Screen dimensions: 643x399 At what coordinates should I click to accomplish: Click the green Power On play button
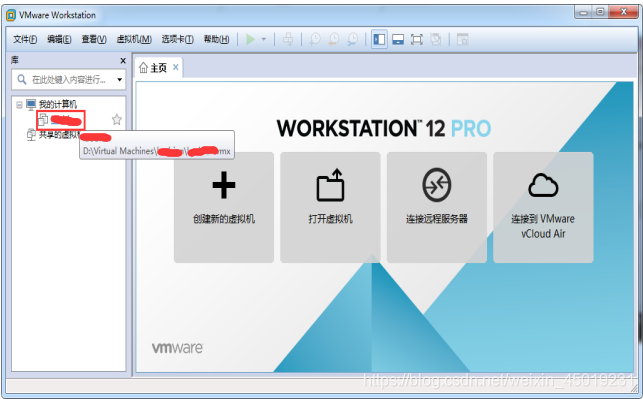(x=250, y=39)
